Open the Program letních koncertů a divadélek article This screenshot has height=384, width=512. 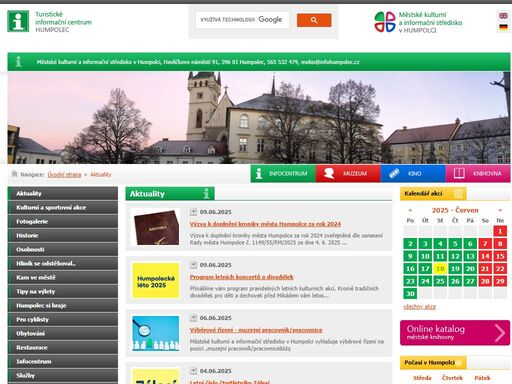pos(242,277)
